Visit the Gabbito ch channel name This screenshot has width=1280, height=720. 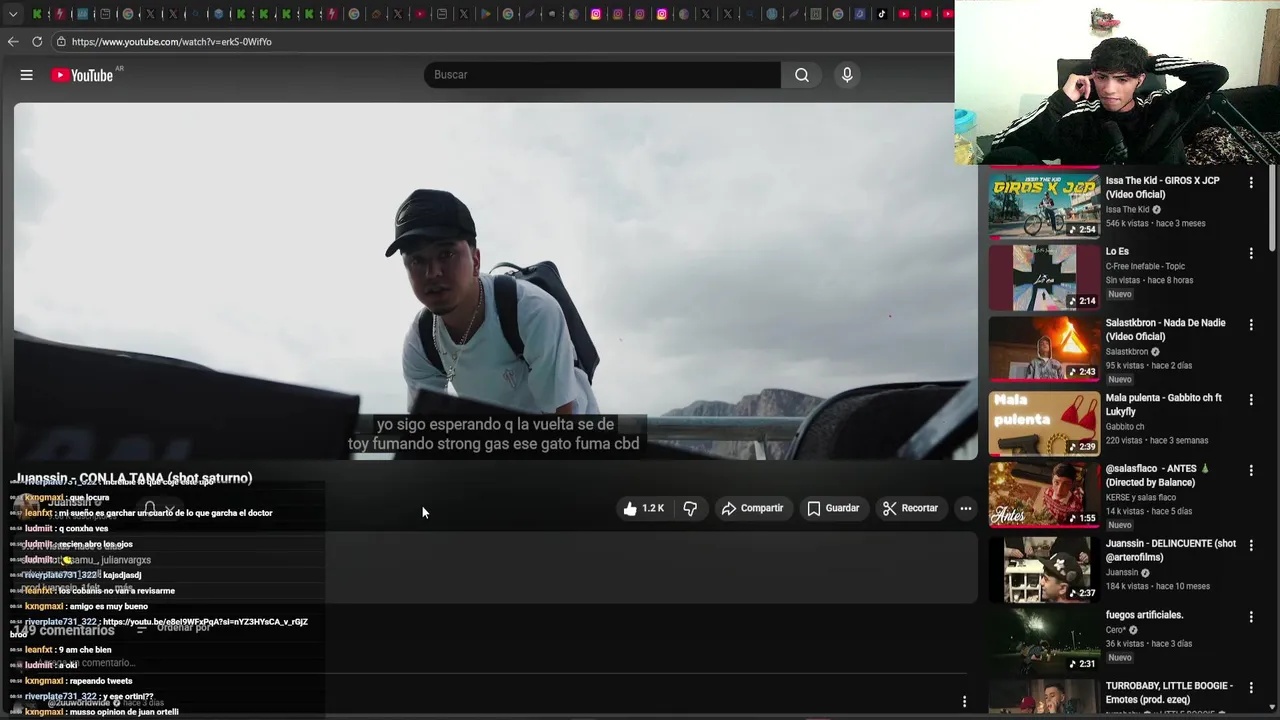click(x=1125, y=427)
